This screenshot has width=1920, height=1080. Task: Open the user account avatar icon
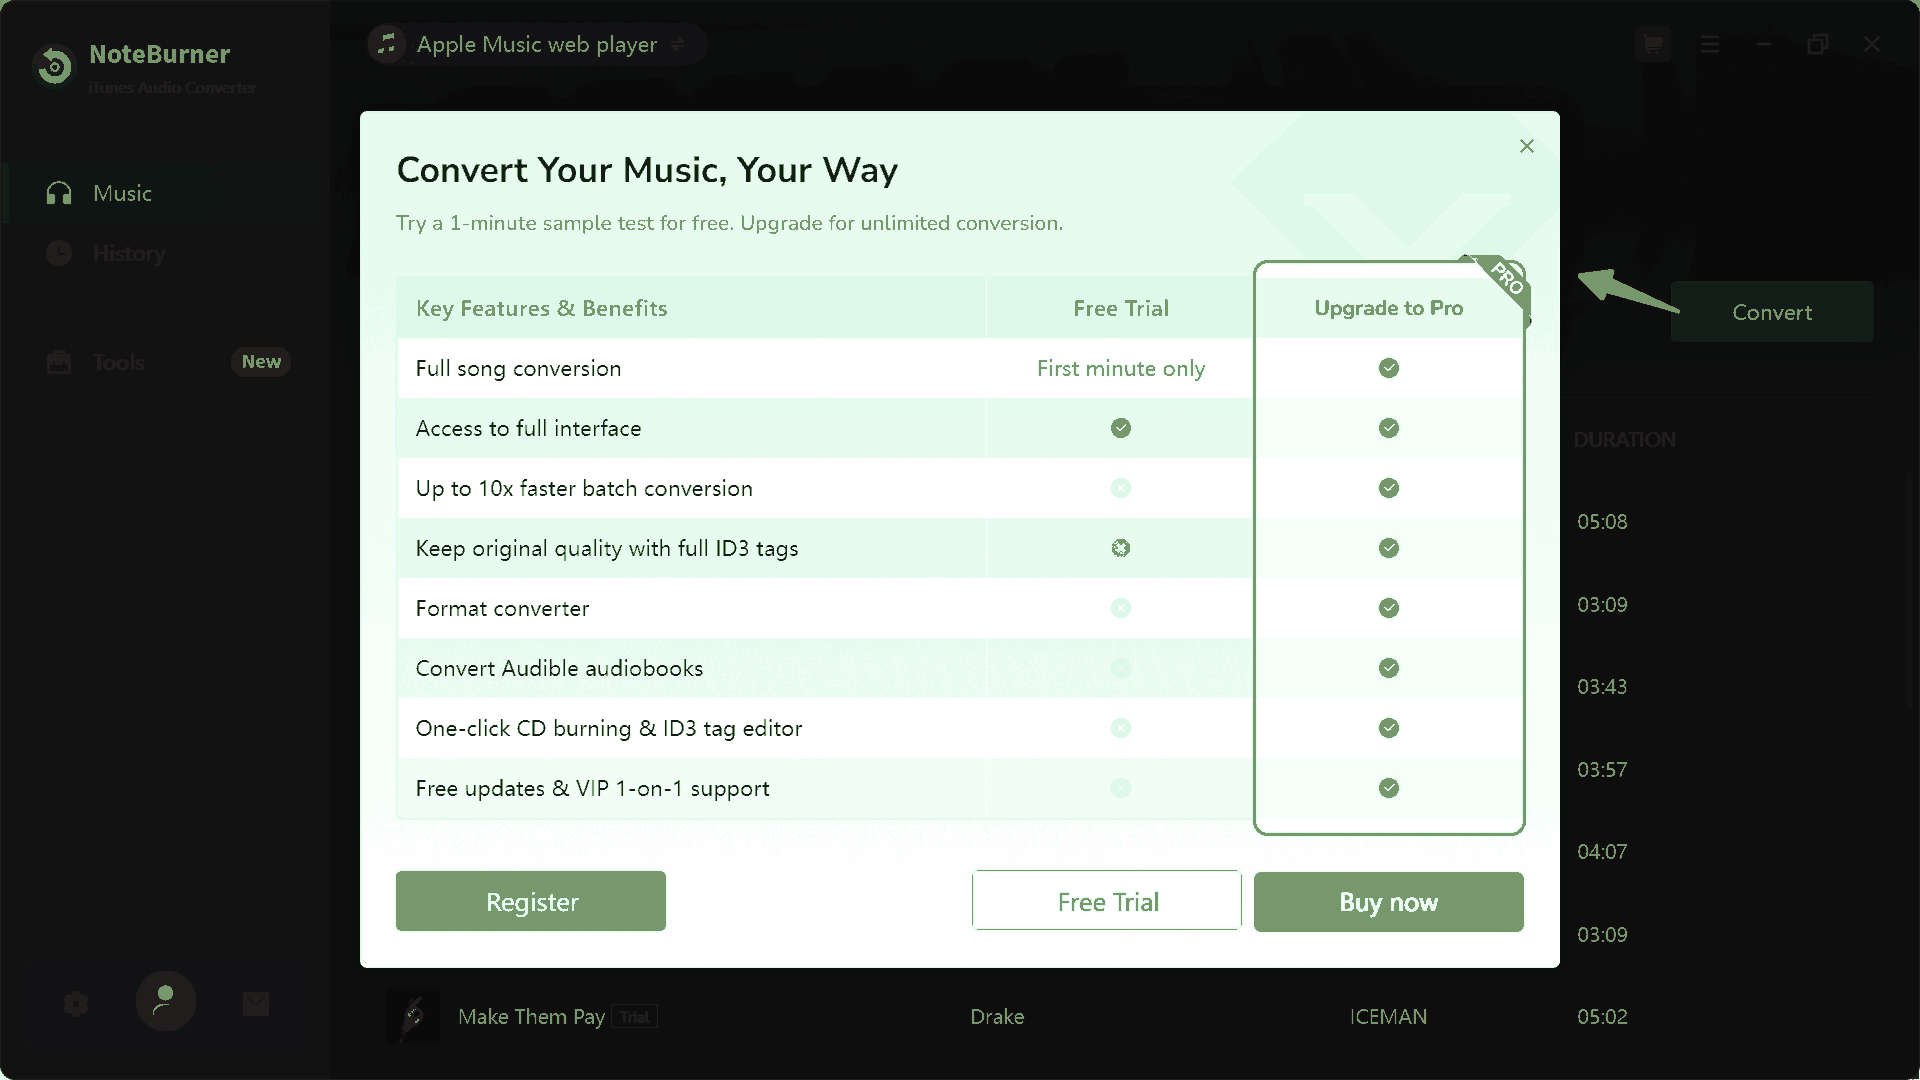pos(165,1001)
